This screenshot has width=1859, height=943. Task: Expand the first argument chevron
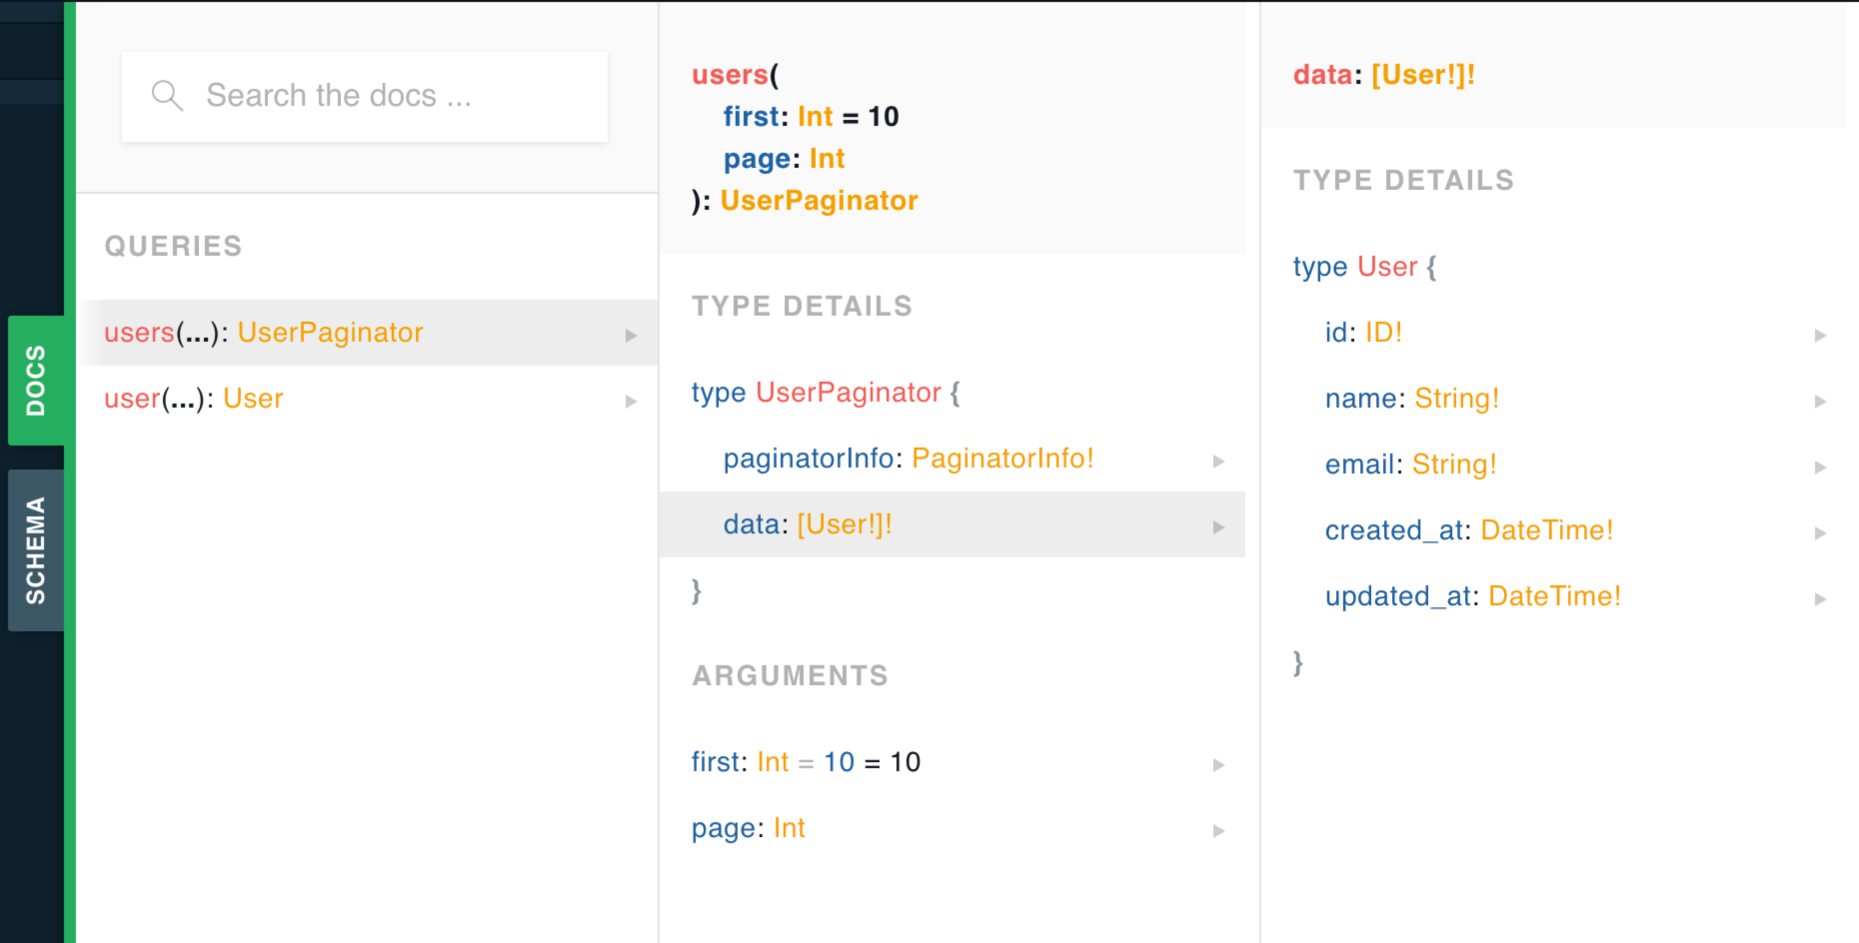[1218, 765]
